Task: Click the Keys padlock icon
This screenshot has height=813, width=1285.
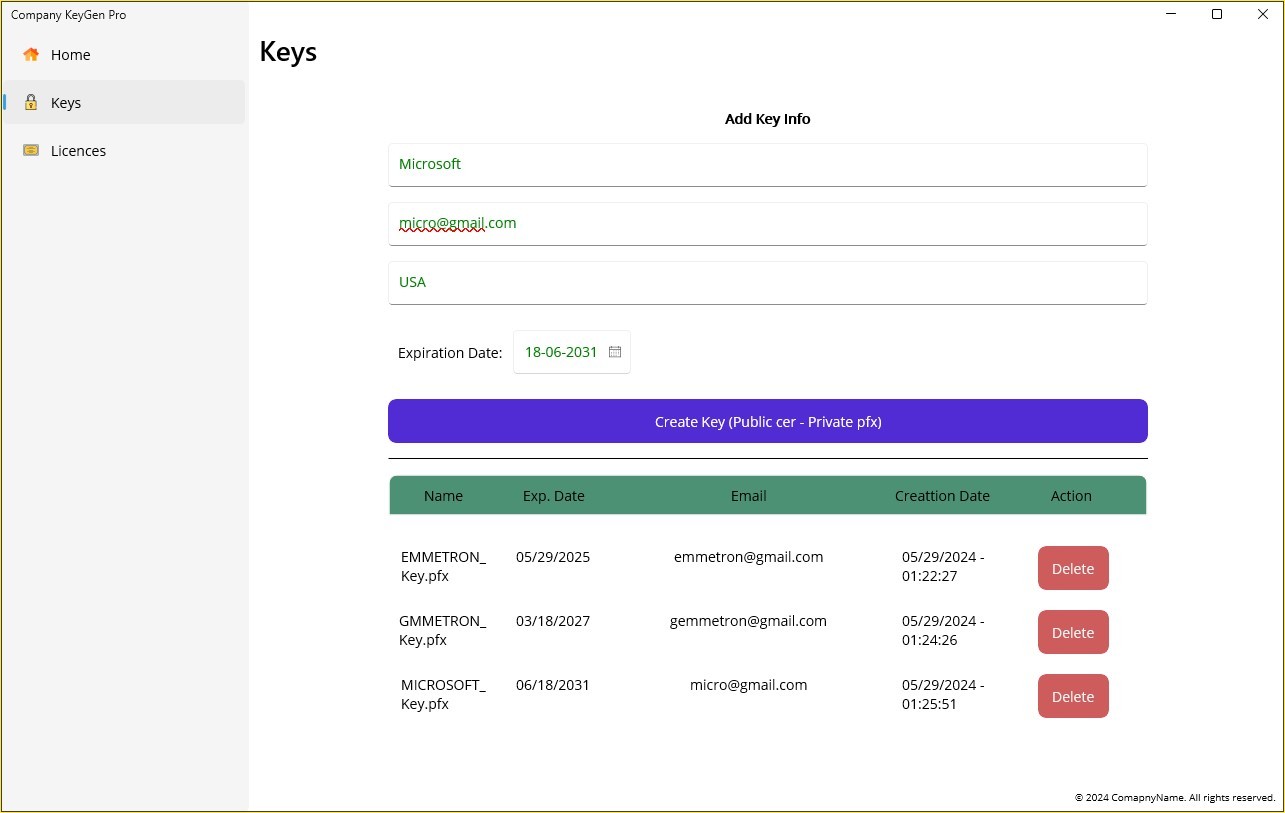Action: 31,102
